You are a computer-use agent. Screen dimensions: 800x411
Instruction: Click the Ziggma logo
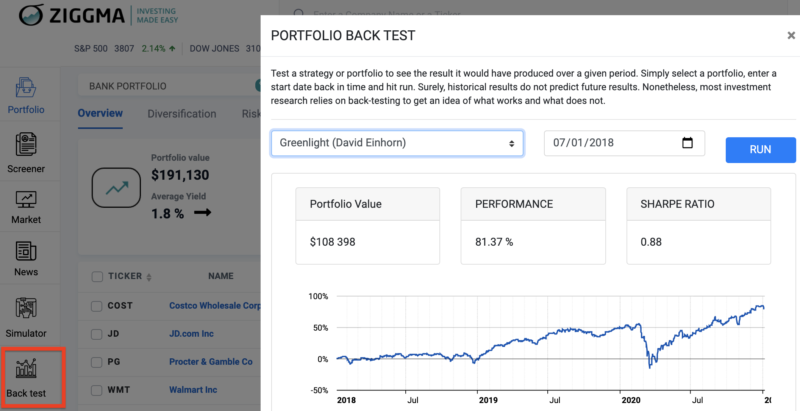[98, 15]
